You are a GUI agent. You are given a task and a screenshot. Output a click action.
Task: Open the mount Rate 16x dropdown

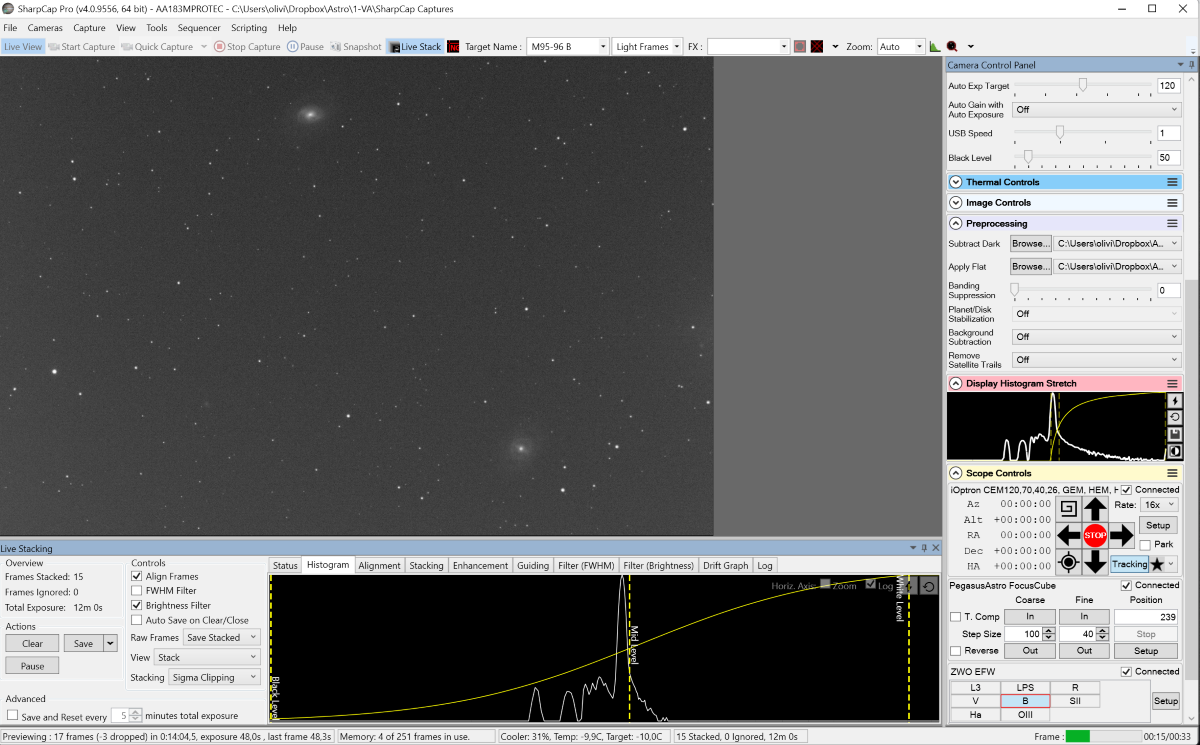[x=1160, y=505]
